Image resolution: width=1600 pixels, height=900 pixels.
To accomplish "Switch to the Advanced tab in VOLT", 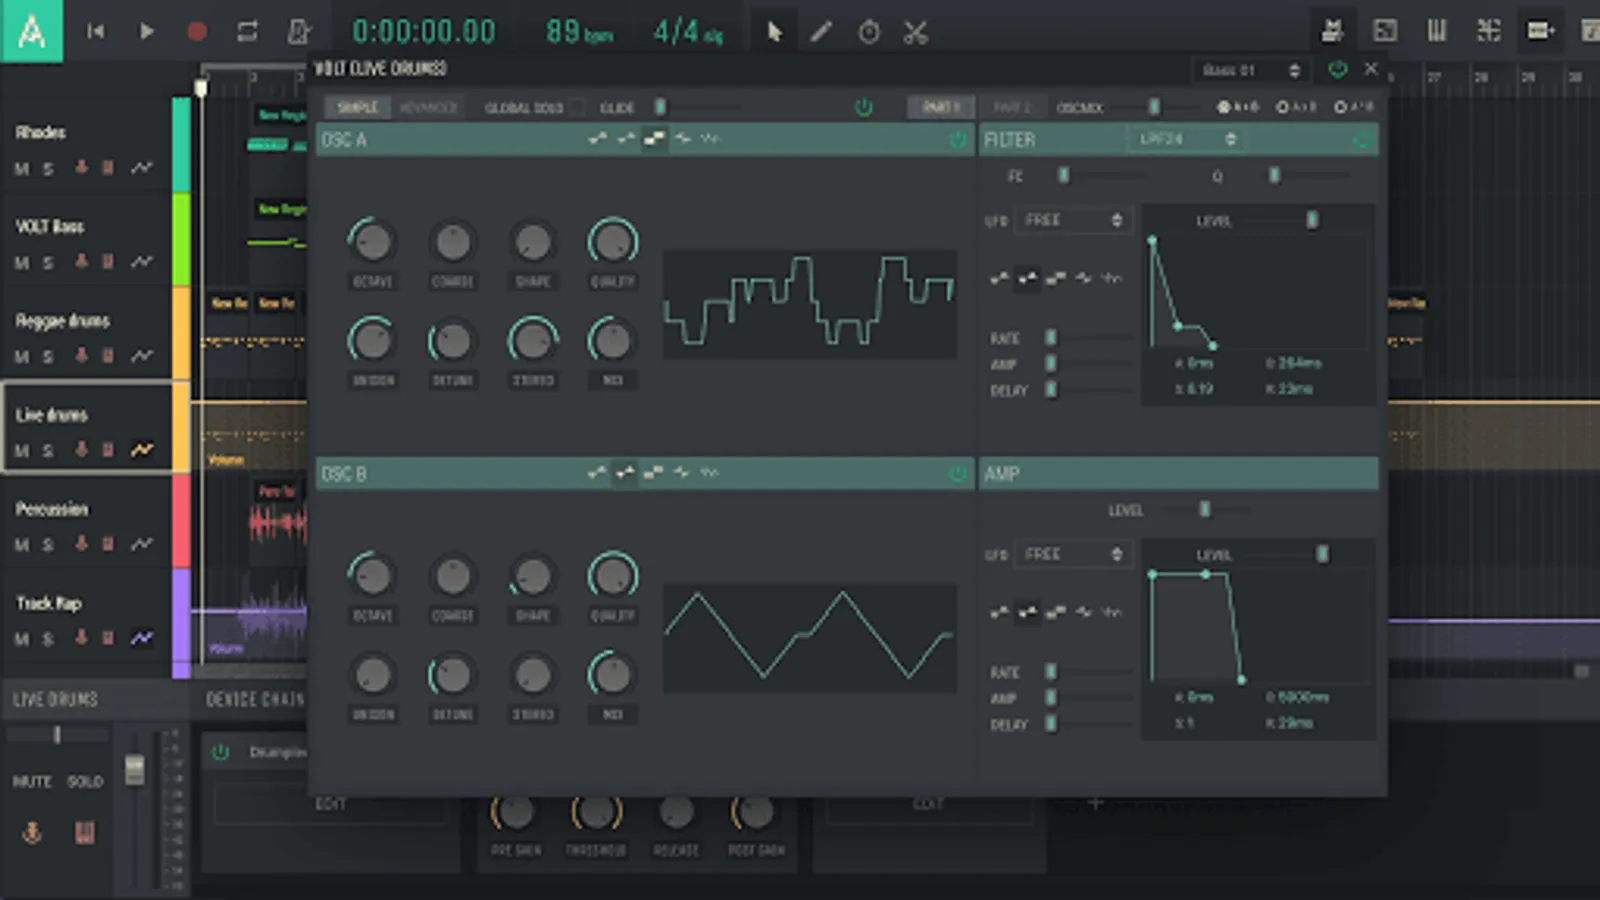I will pos(428,107).
